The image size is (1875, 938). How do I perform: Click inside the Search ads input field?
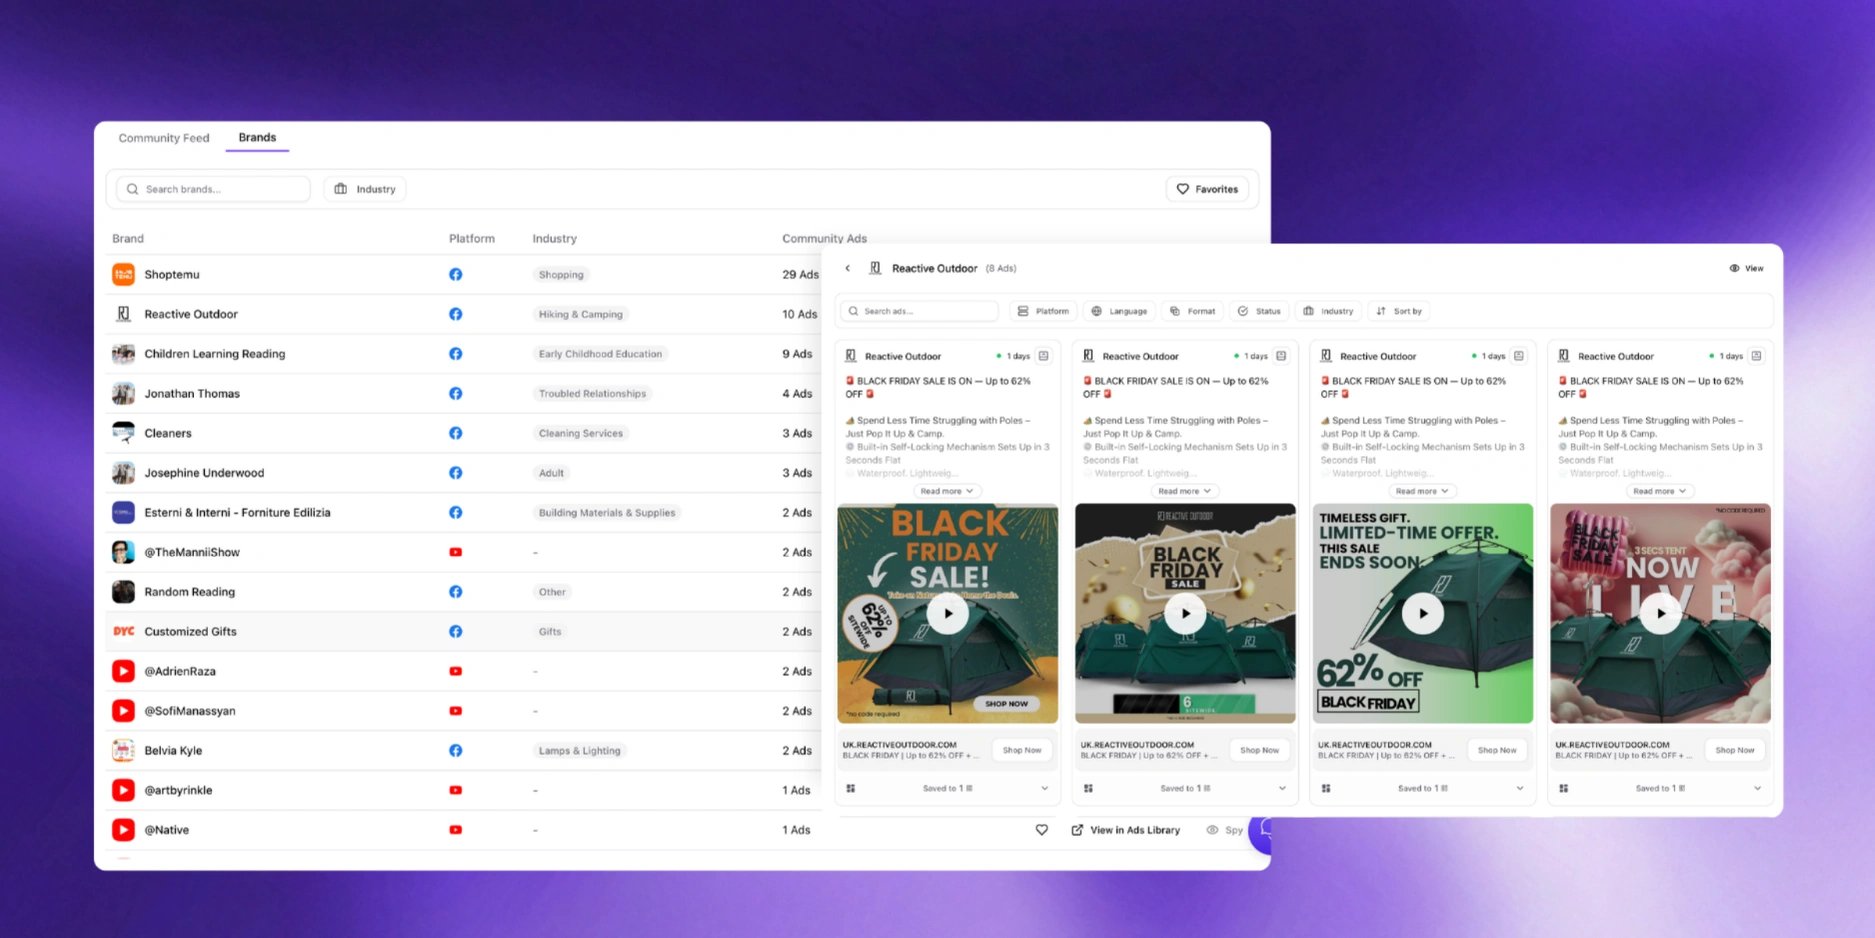(x=918, y=311)
